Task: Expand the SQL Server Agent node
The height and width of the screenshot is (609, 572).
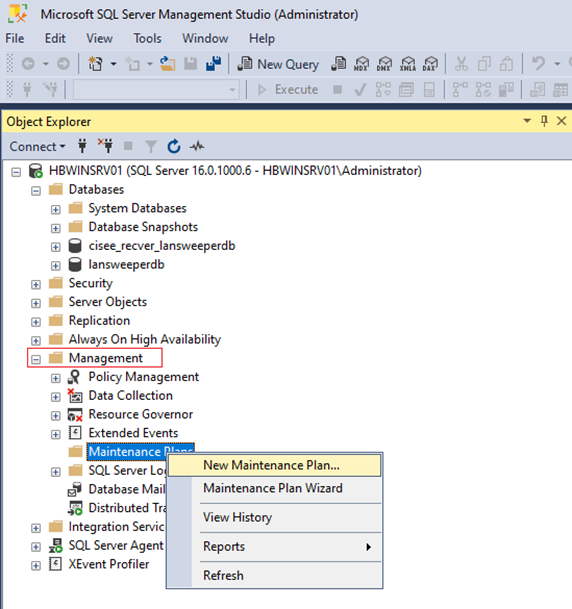Action: 36,547
